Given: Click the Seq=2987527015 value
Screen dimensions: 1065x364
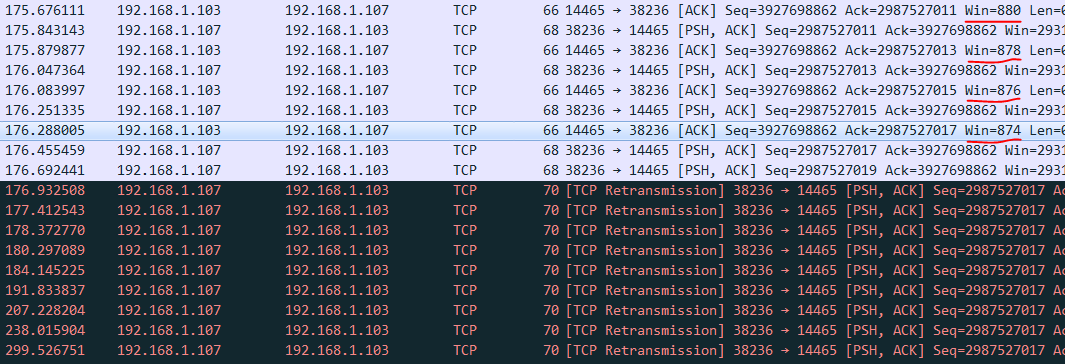Looking at the screenshot, I should 821,110.
